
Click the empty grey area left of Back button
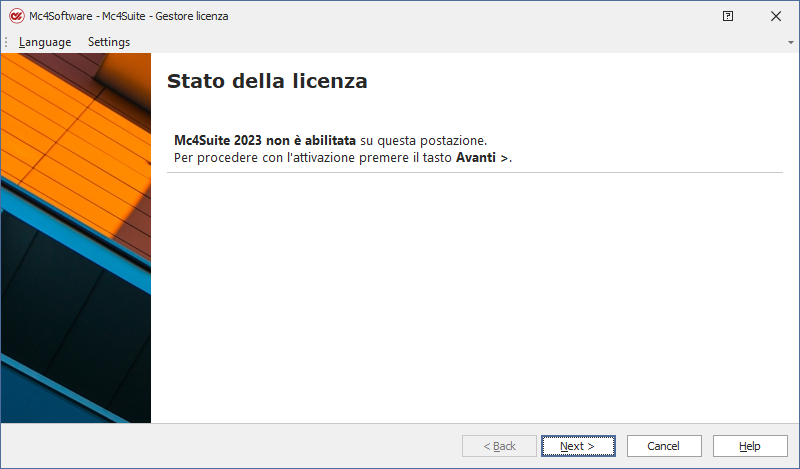point(300,446)
